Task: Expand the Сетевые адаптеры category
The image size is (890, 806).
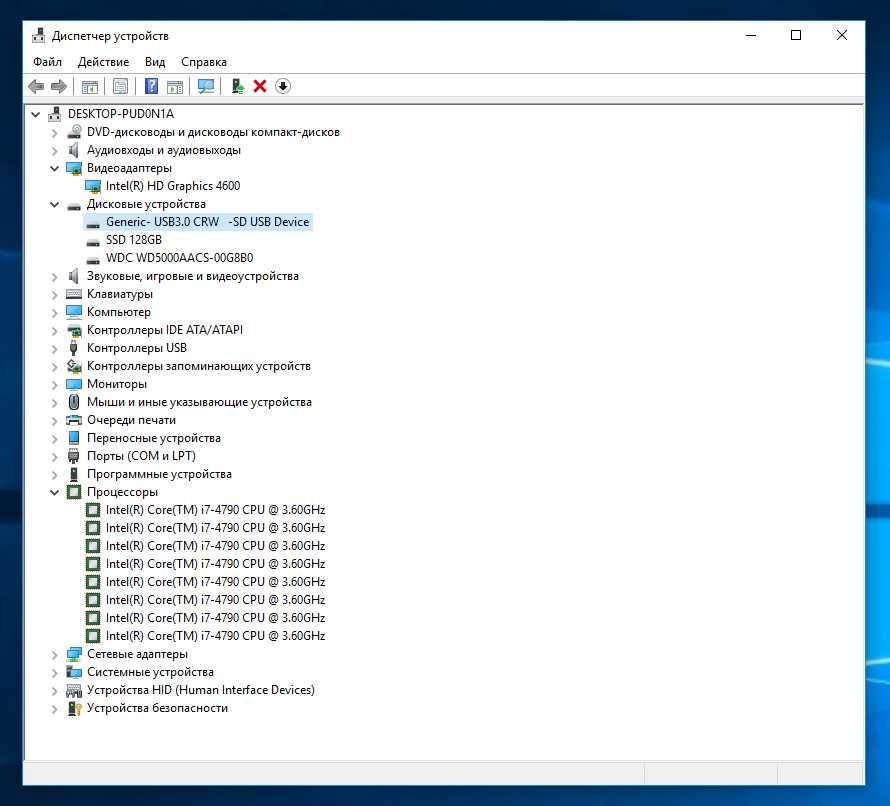Action: coord(54,654)
